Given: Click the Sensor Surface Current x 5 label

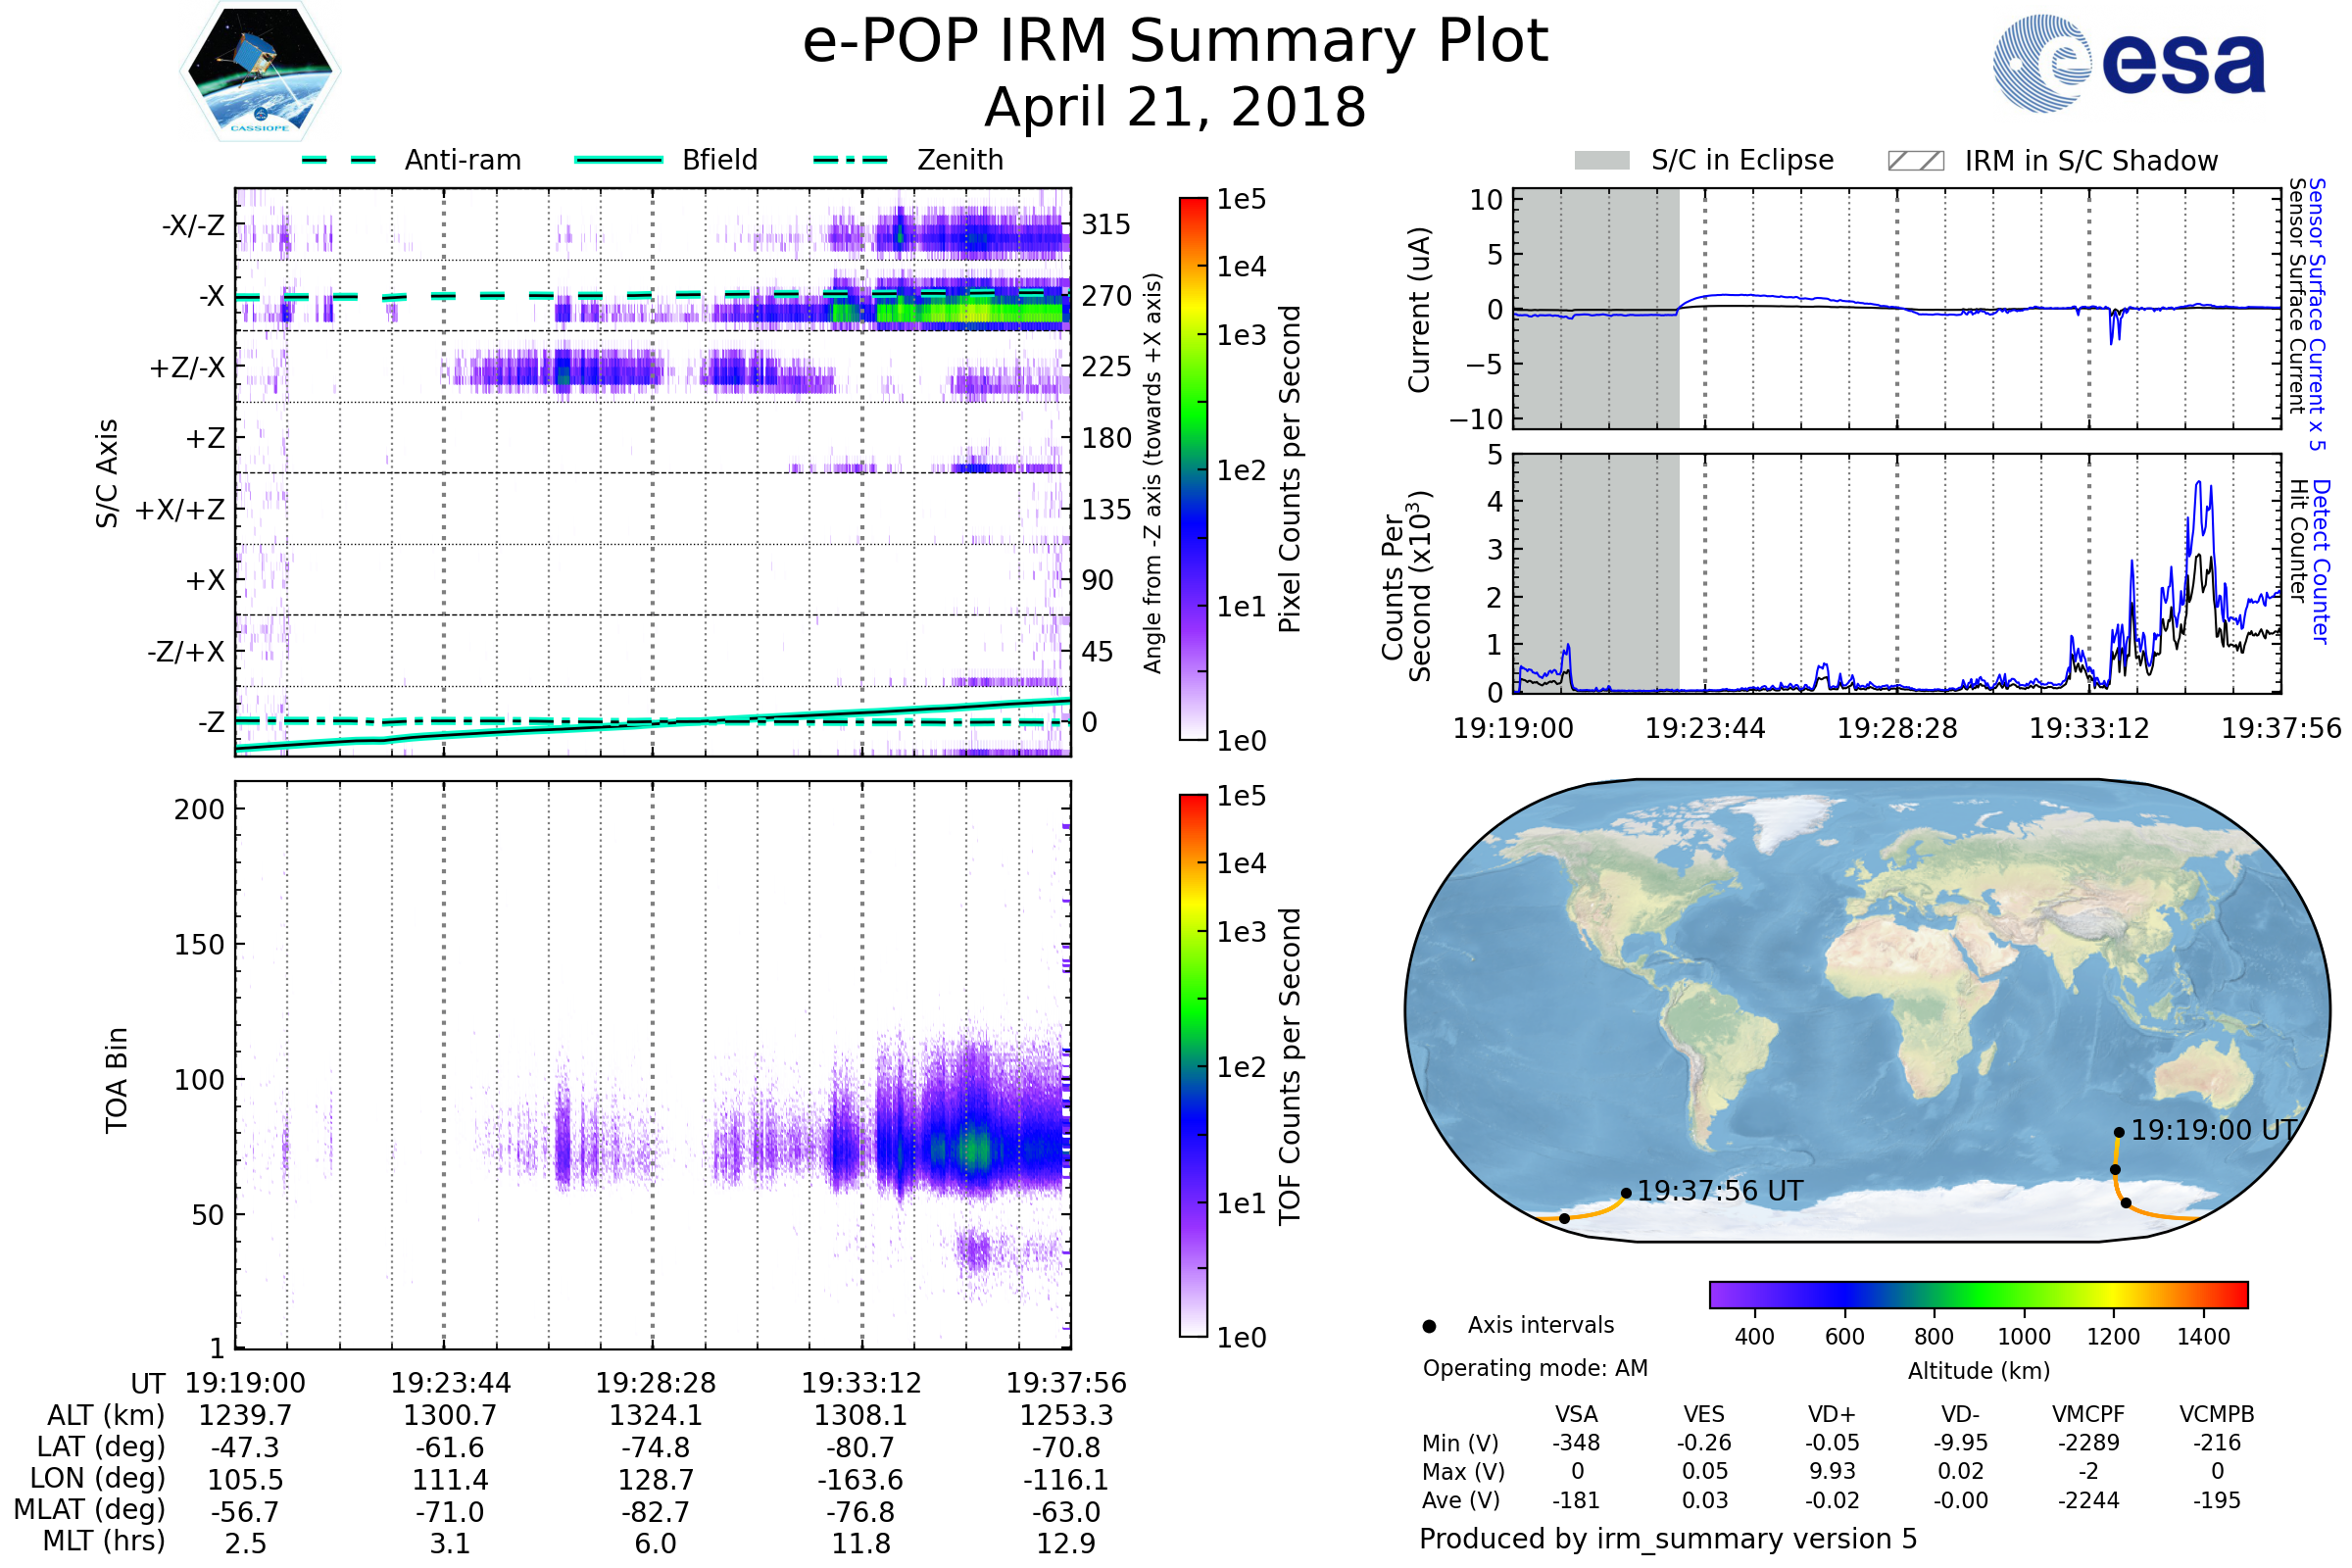Looking at the screenshot, I should [2317, 314].
